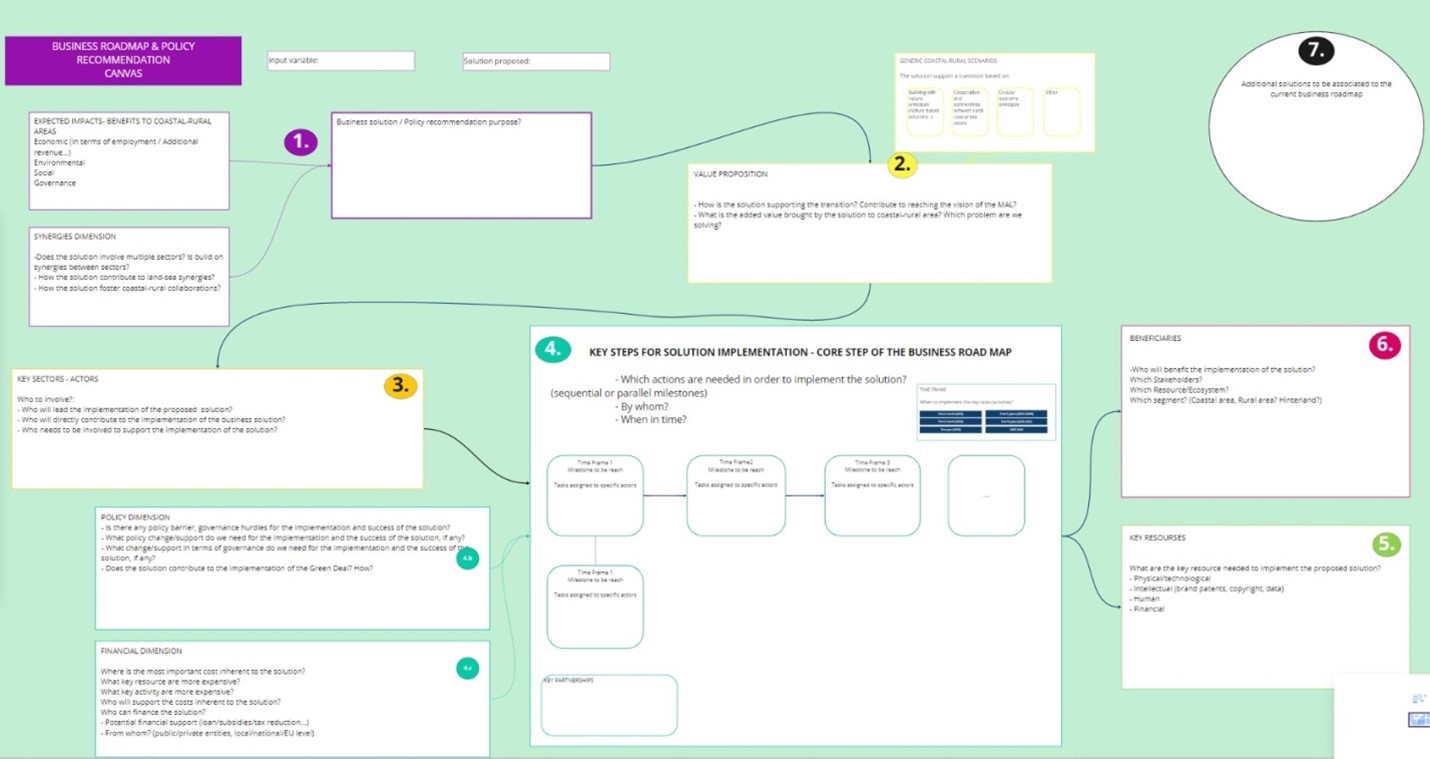Image resolution: width=1430 pixels, height=759 pixels.
Task: Select the teal badge in Policy Dimension box
Action: click(467, 560)
